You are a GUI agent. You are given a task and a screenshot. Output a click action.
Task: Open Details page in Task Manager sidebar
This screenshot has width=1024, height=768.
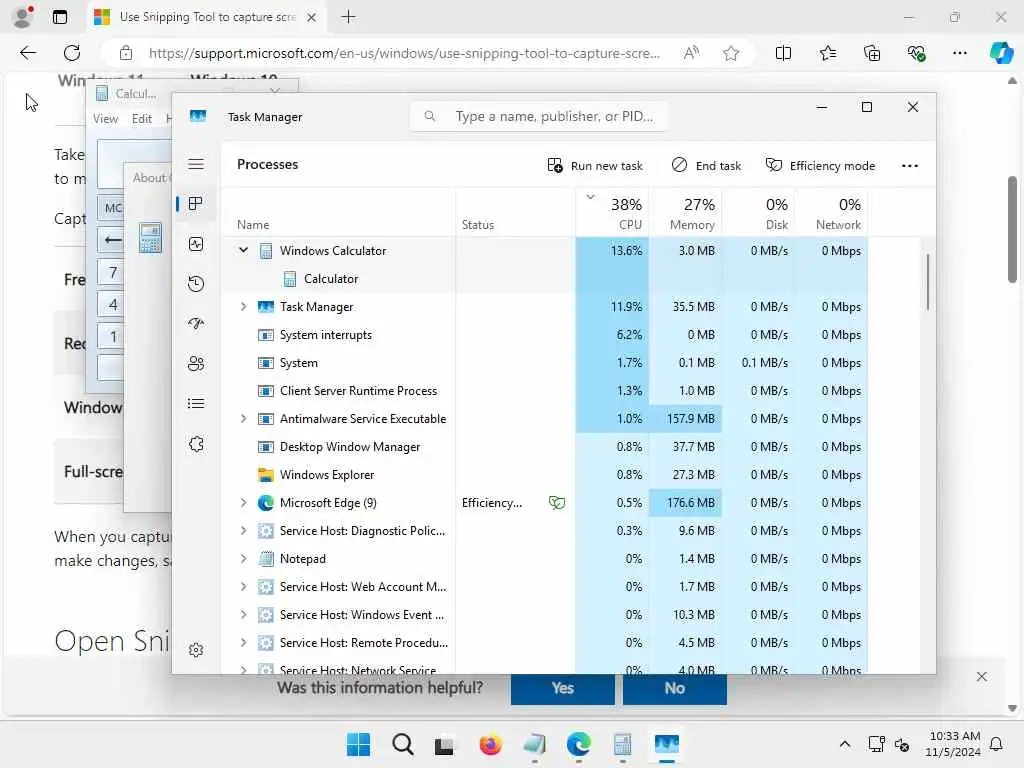(196, 404)
